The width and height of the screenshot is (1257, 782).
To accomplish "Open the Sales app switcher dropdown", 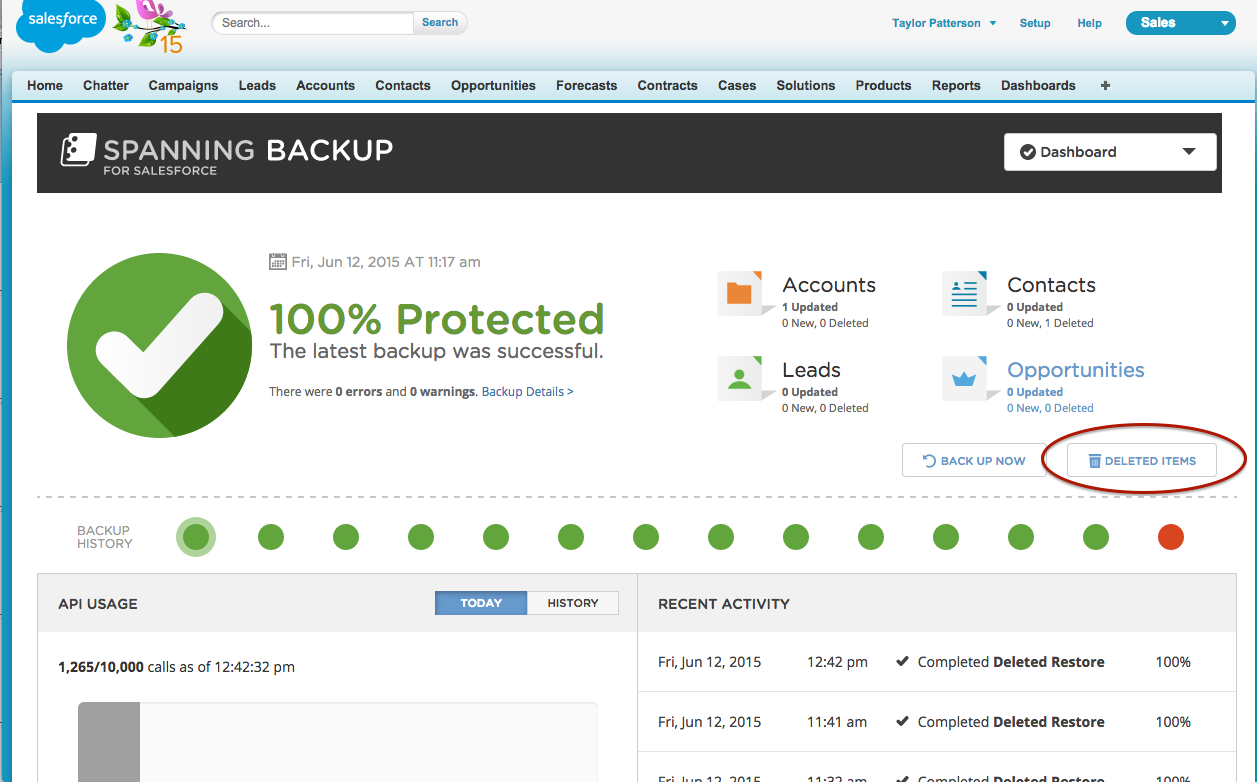I will click(x=1180, y=23).
